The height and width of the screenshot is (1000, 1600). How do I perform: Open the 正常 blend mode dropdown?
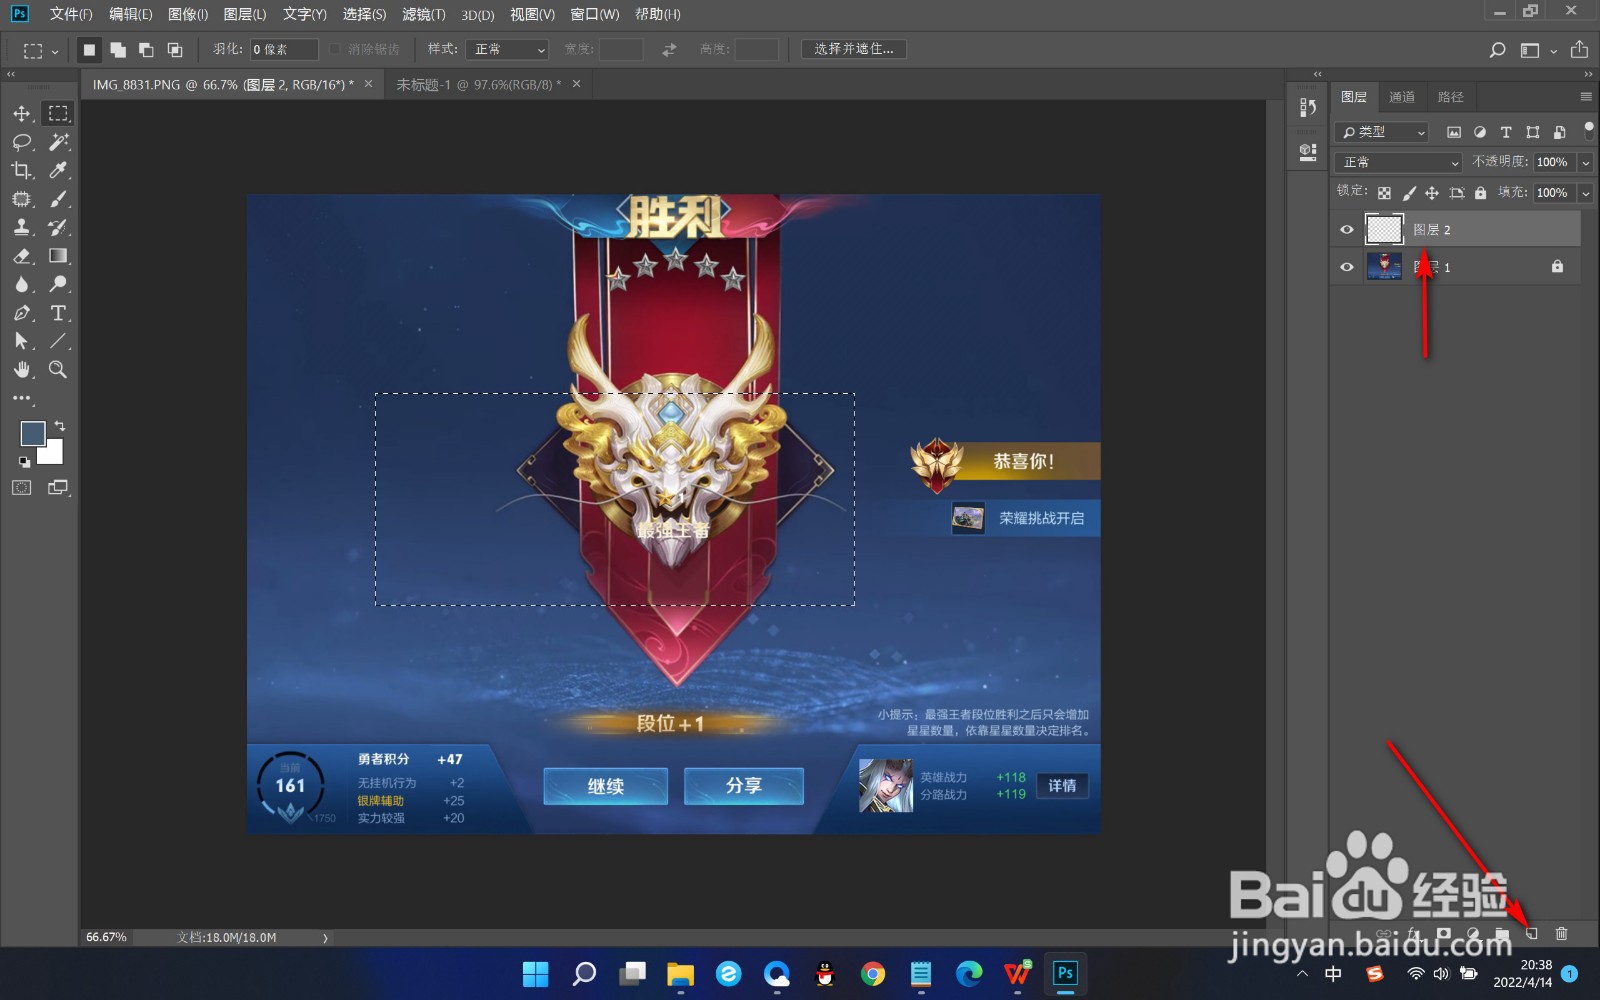click(1398, 162)
